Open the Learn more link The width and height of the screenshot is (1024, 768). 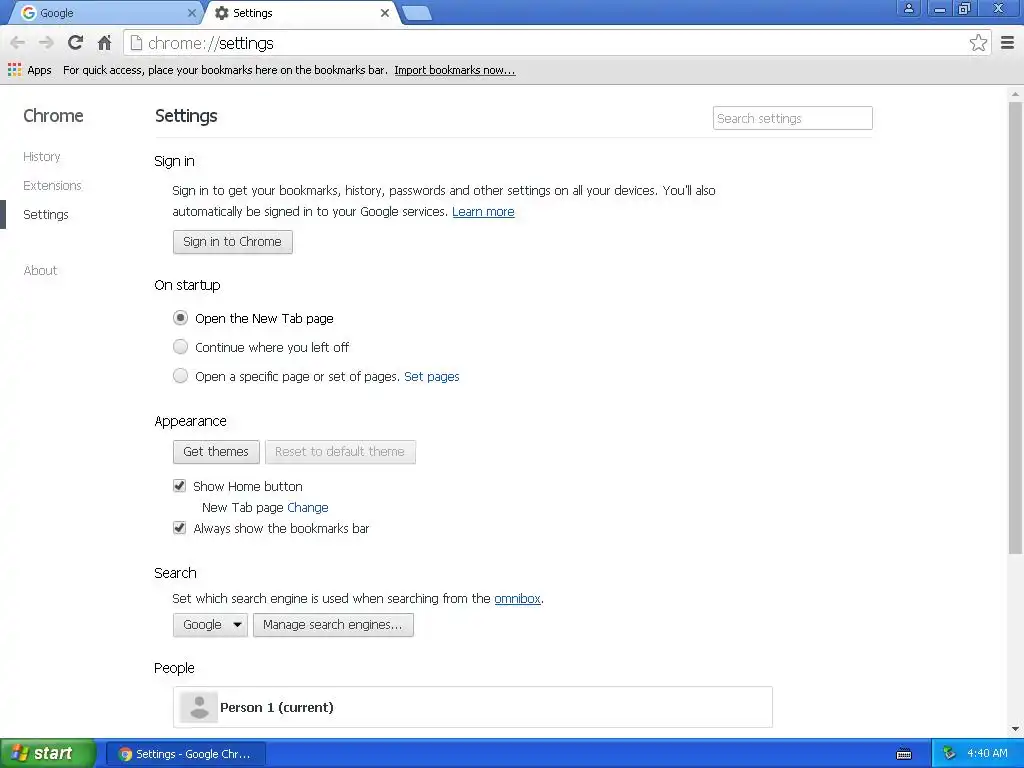click(x=483, y=212)
